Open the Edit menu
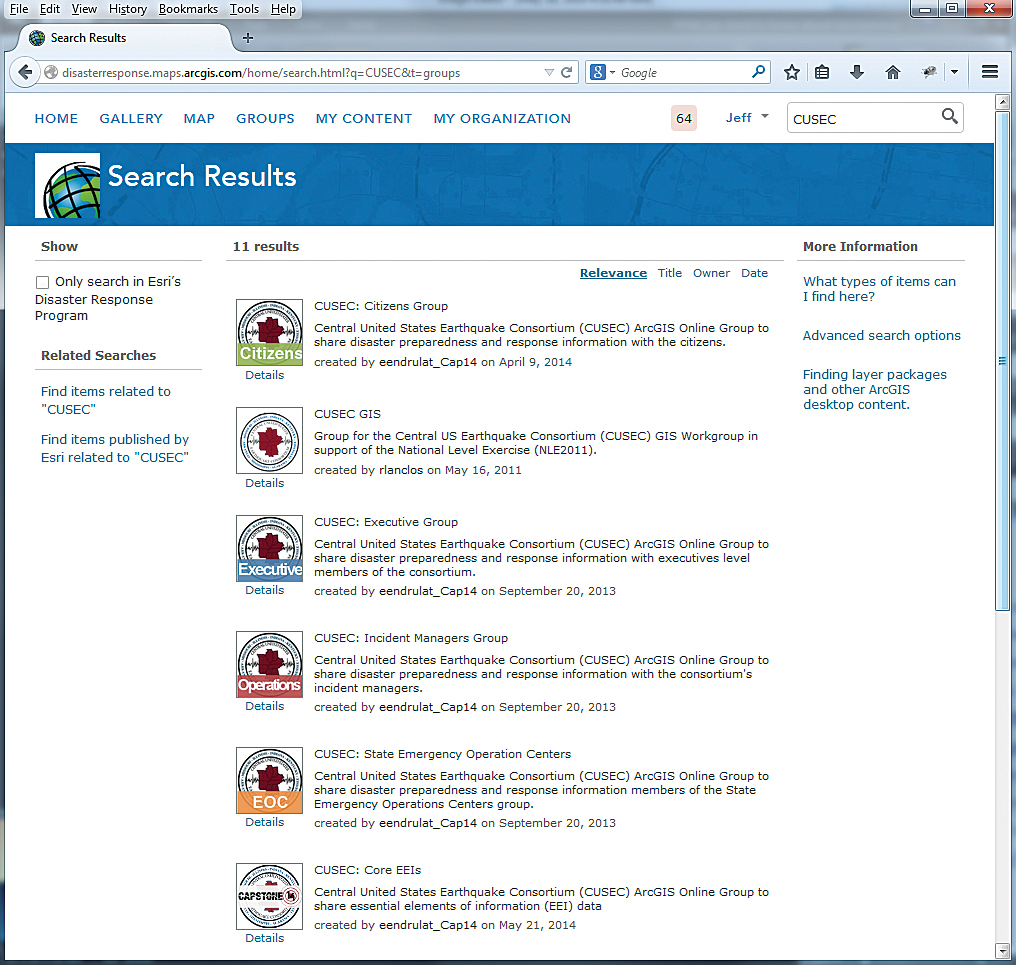The image size is (1016, 965). click(50, 9)
